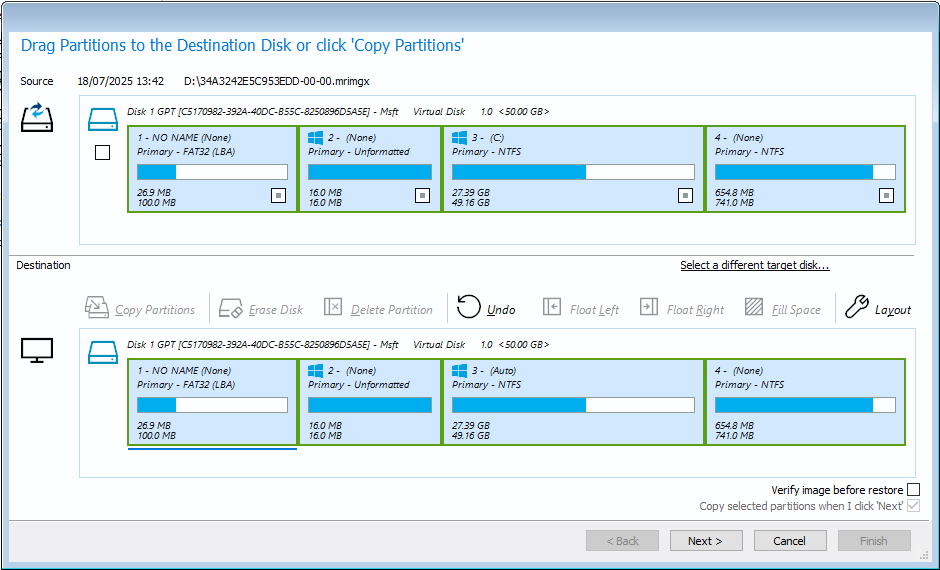Select the Delete Partition icon

click(333, 307)
